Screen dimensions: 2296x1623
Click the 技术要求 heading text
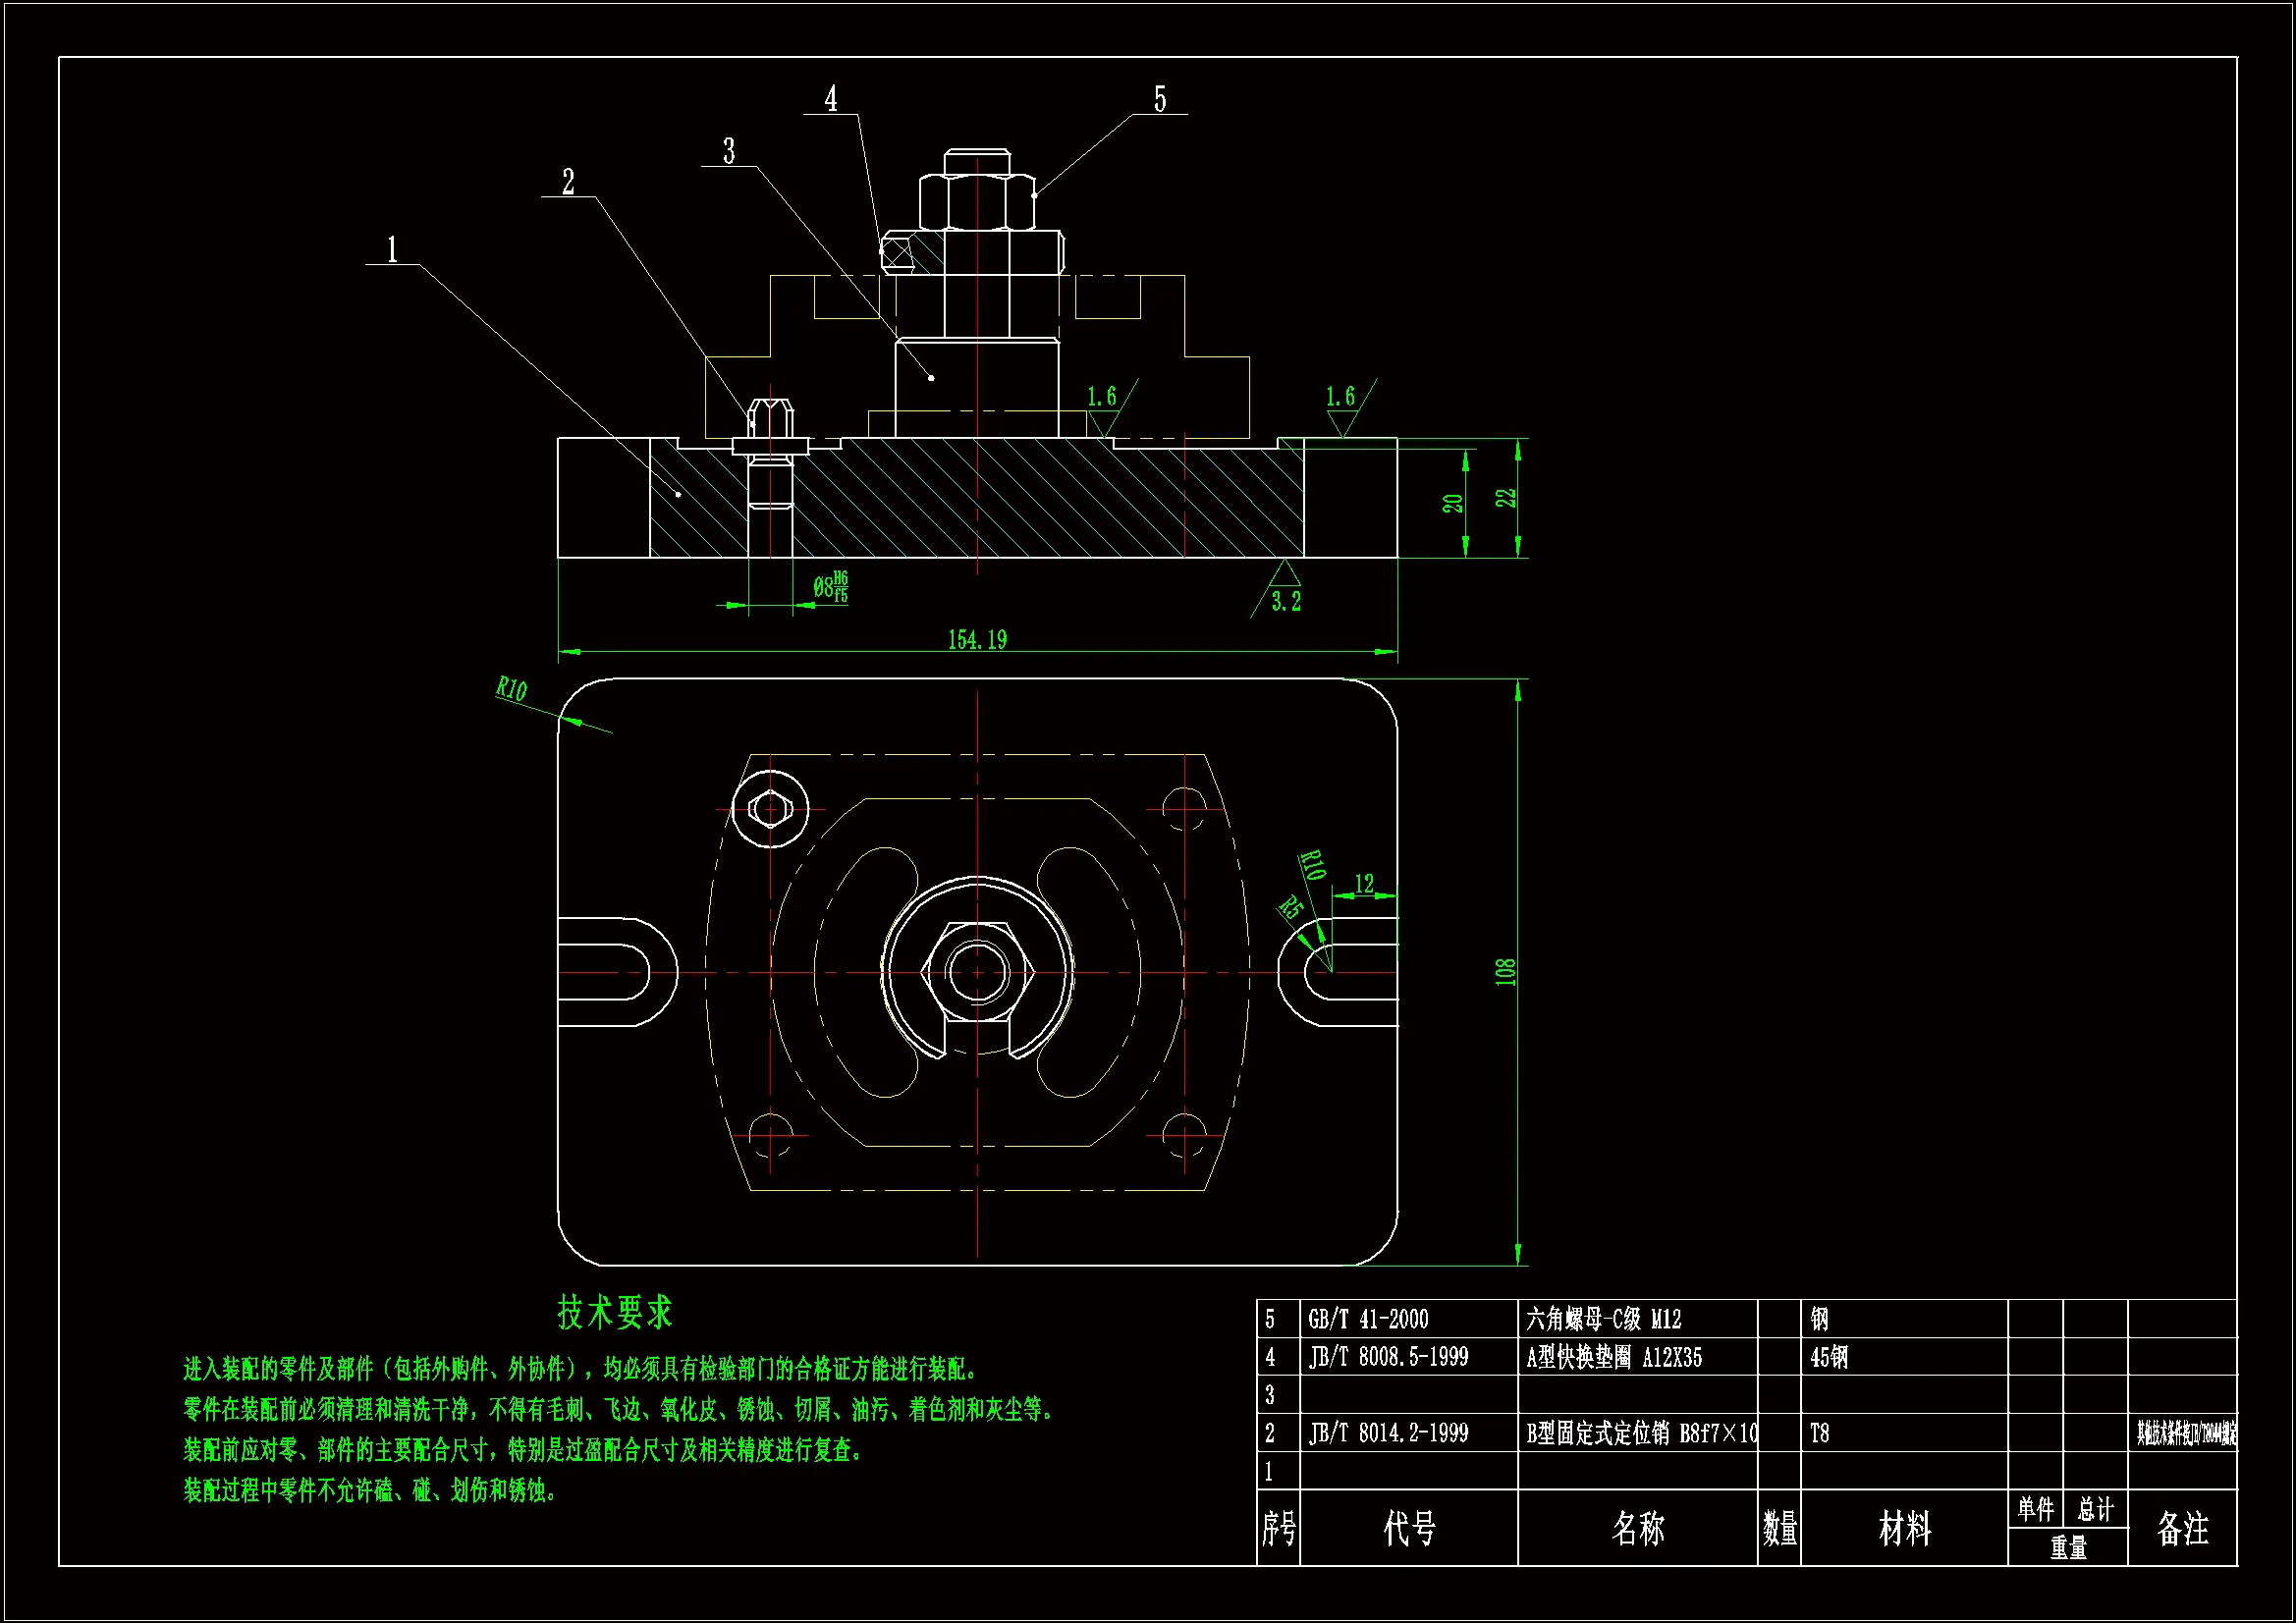(x=614, y=1312)
